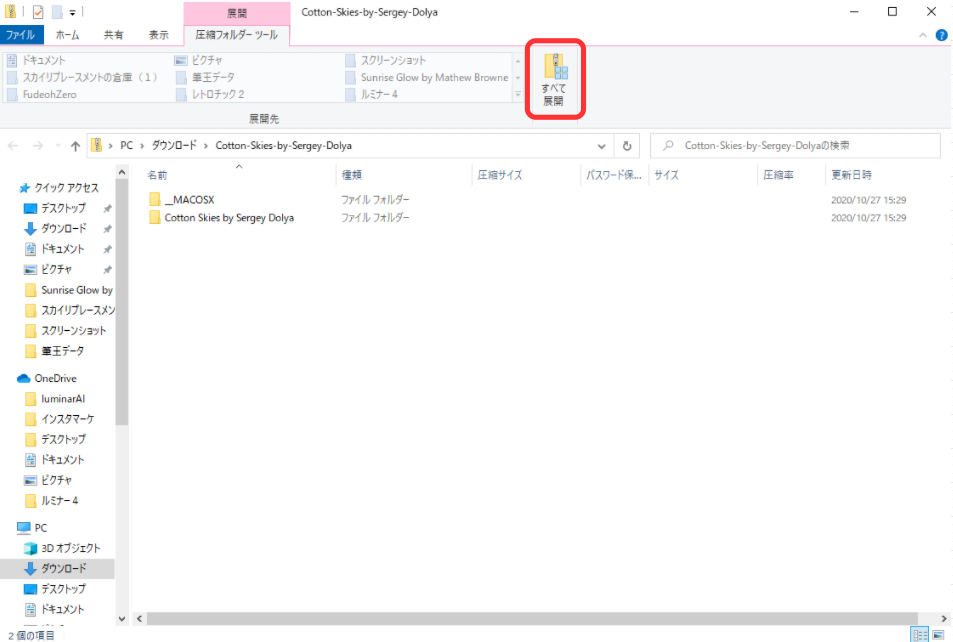This screenshot has height=642, width=953.
Task: Click the up one level arrow
Action: [75, 146]
